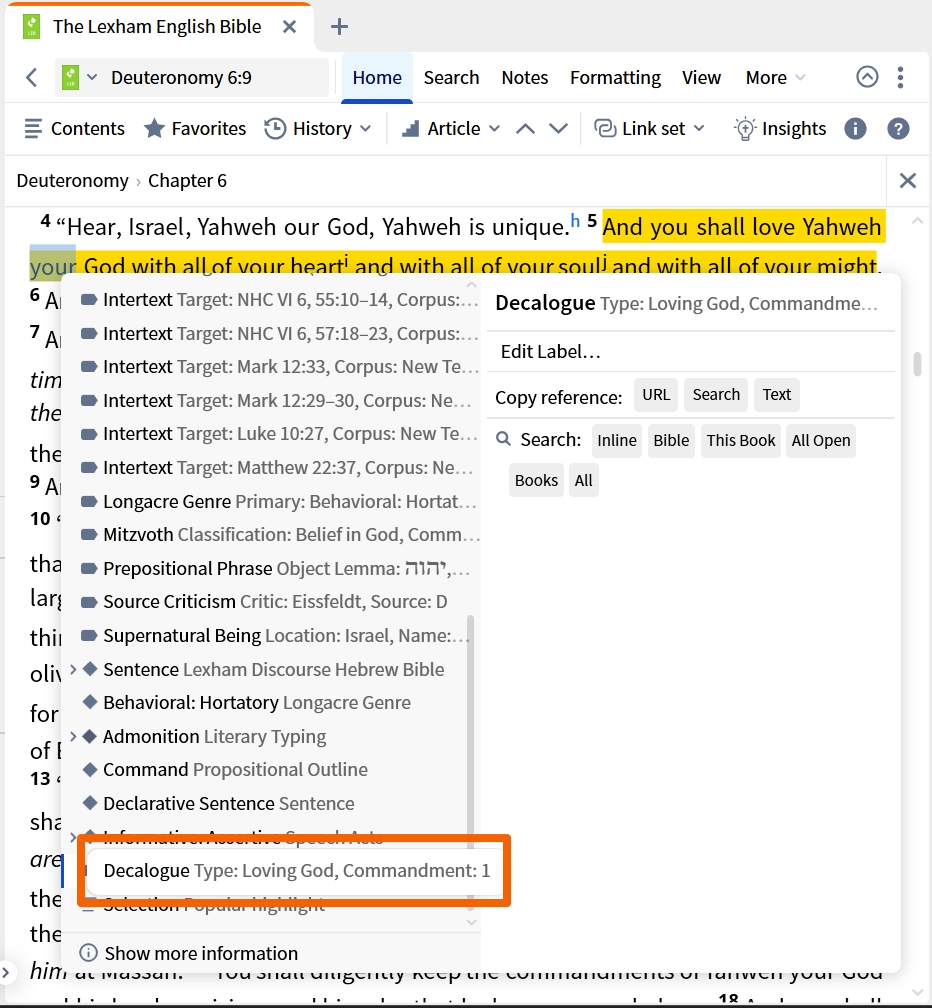The width and height of the screenshot is (932, 1008).
Task: Select Intertext Target NHC VI 6, 55:10–14
Action: pos(279,300)
